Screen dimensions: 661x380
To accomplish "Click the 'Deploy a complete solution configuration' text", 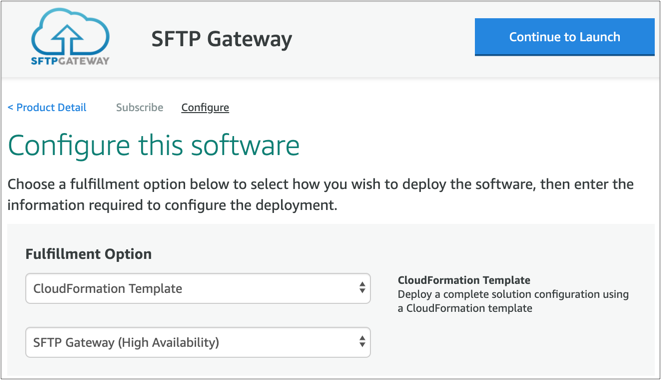I will click(x=513, y=301).
